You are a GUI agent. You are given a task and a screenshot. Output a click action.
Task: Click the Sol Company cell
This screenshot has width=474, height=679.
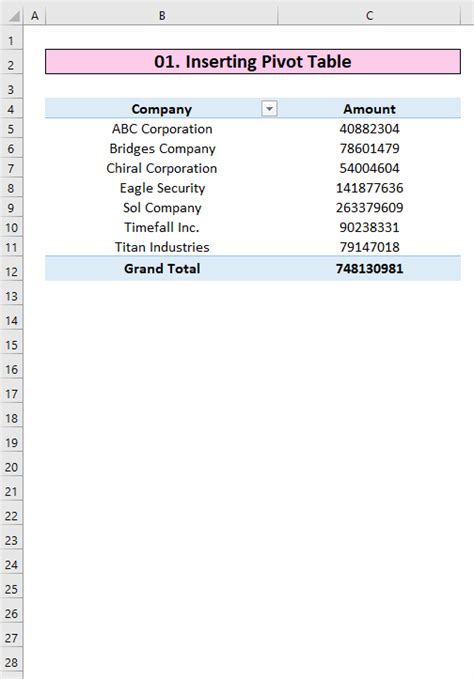click(x=161, y=207)
